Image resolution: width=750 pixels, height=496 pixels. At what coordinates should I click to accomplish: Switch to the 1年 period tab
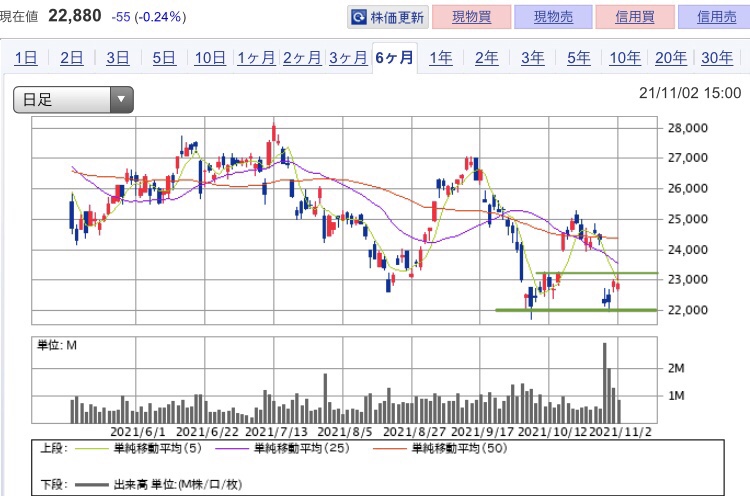(441, 58)
